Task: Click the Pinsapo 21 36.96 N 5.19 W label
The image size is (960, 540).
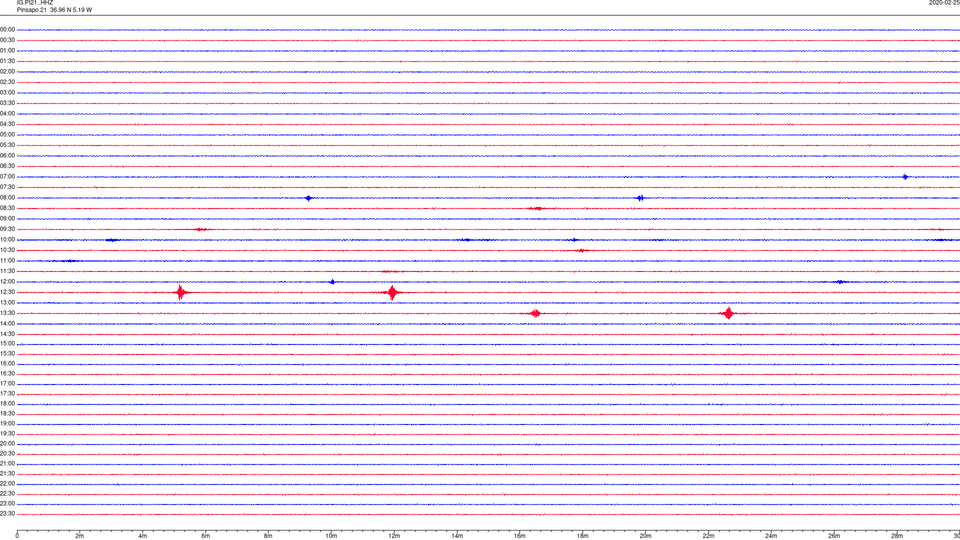Action: click(x=54, y=10)
